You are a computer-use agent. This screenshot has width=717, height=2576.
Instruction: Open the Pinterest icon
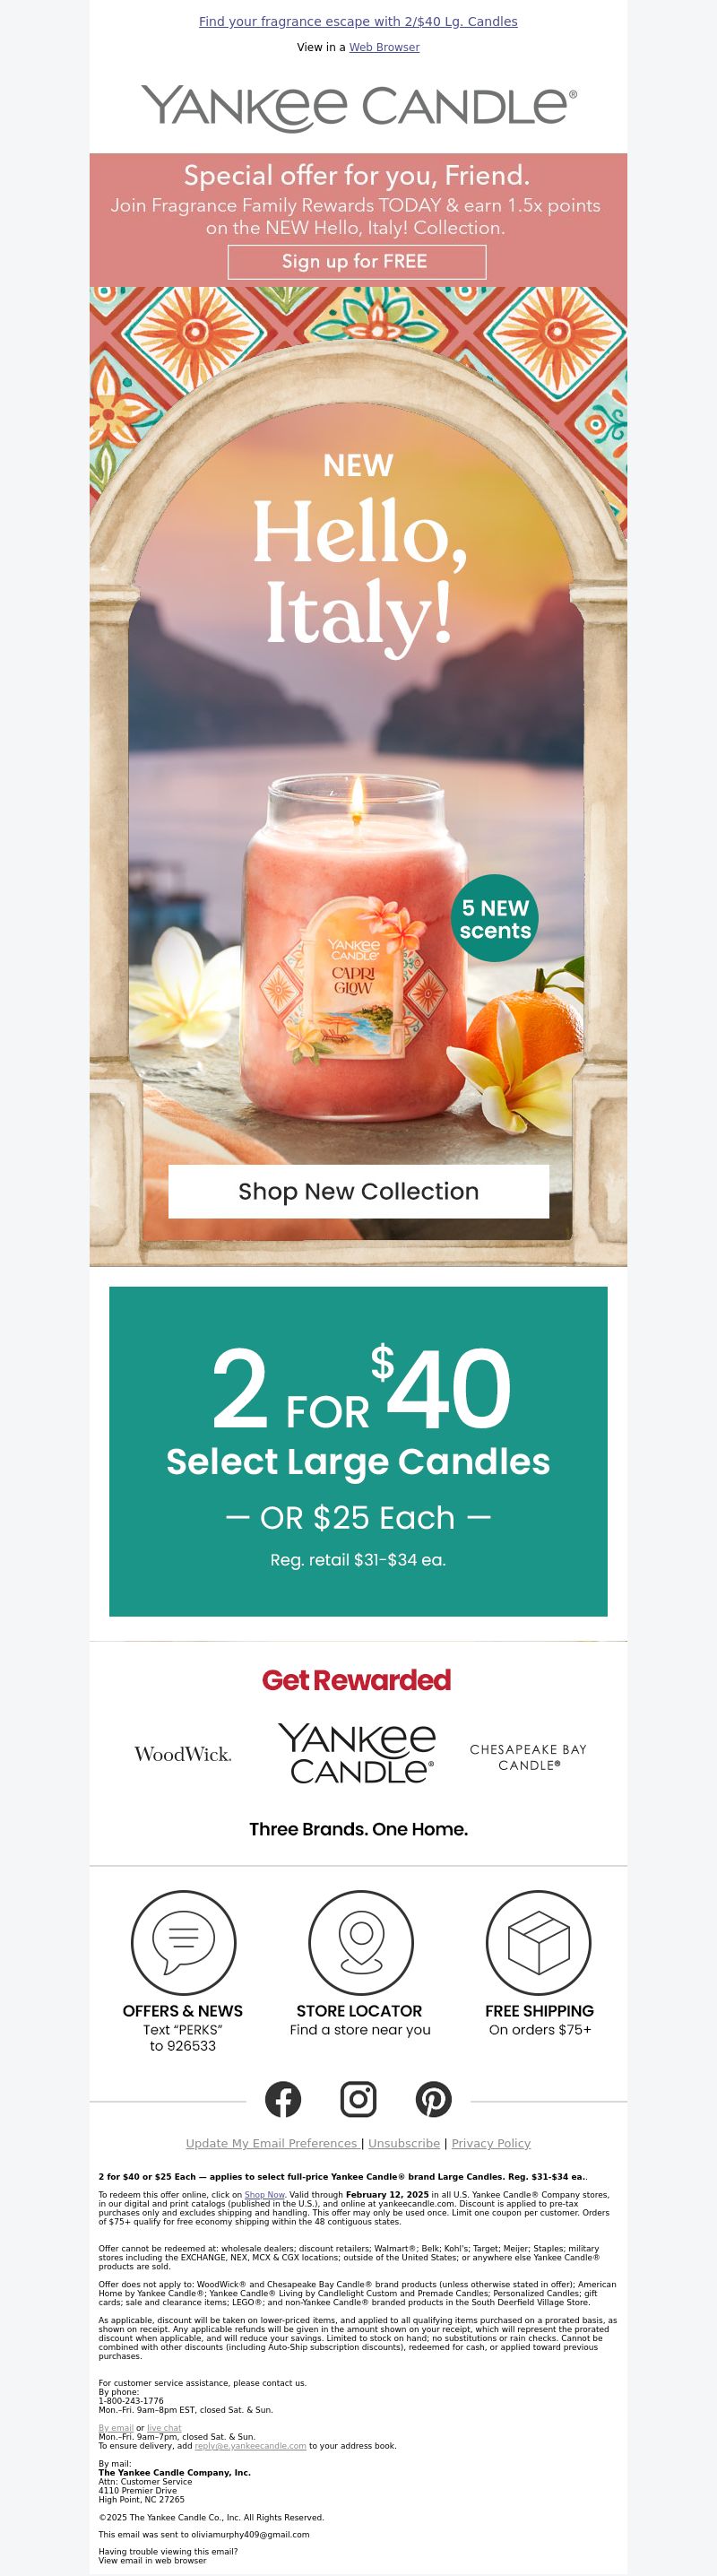[434, 2099]
